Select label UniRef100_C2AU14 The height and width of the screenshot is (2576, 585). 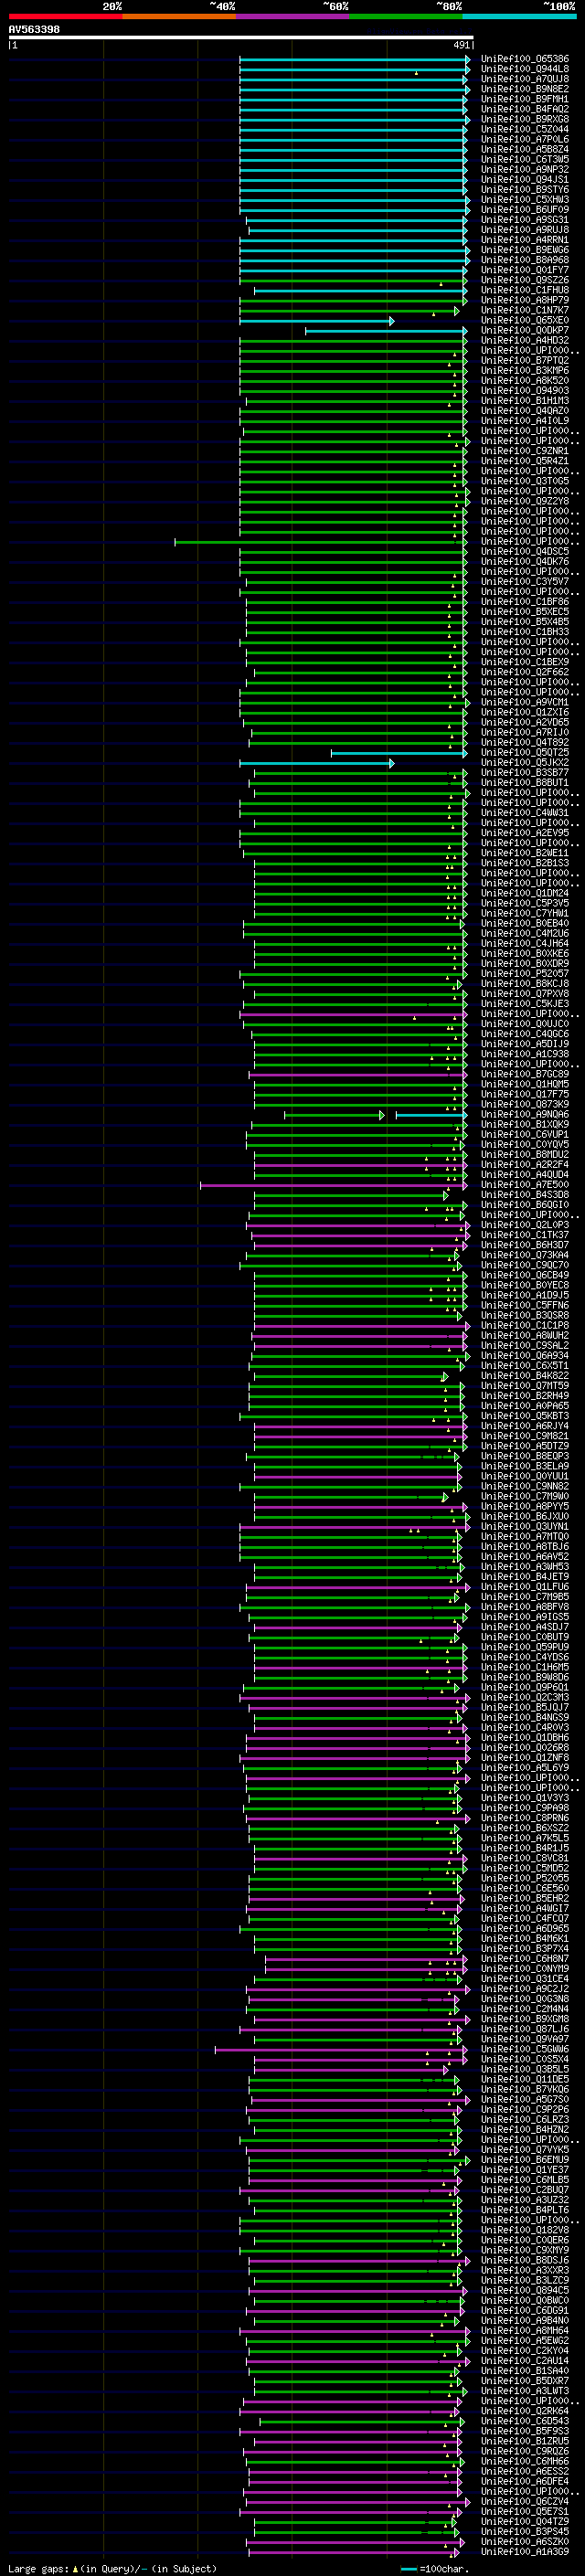pyautogui.click(x=525, y=2360)
